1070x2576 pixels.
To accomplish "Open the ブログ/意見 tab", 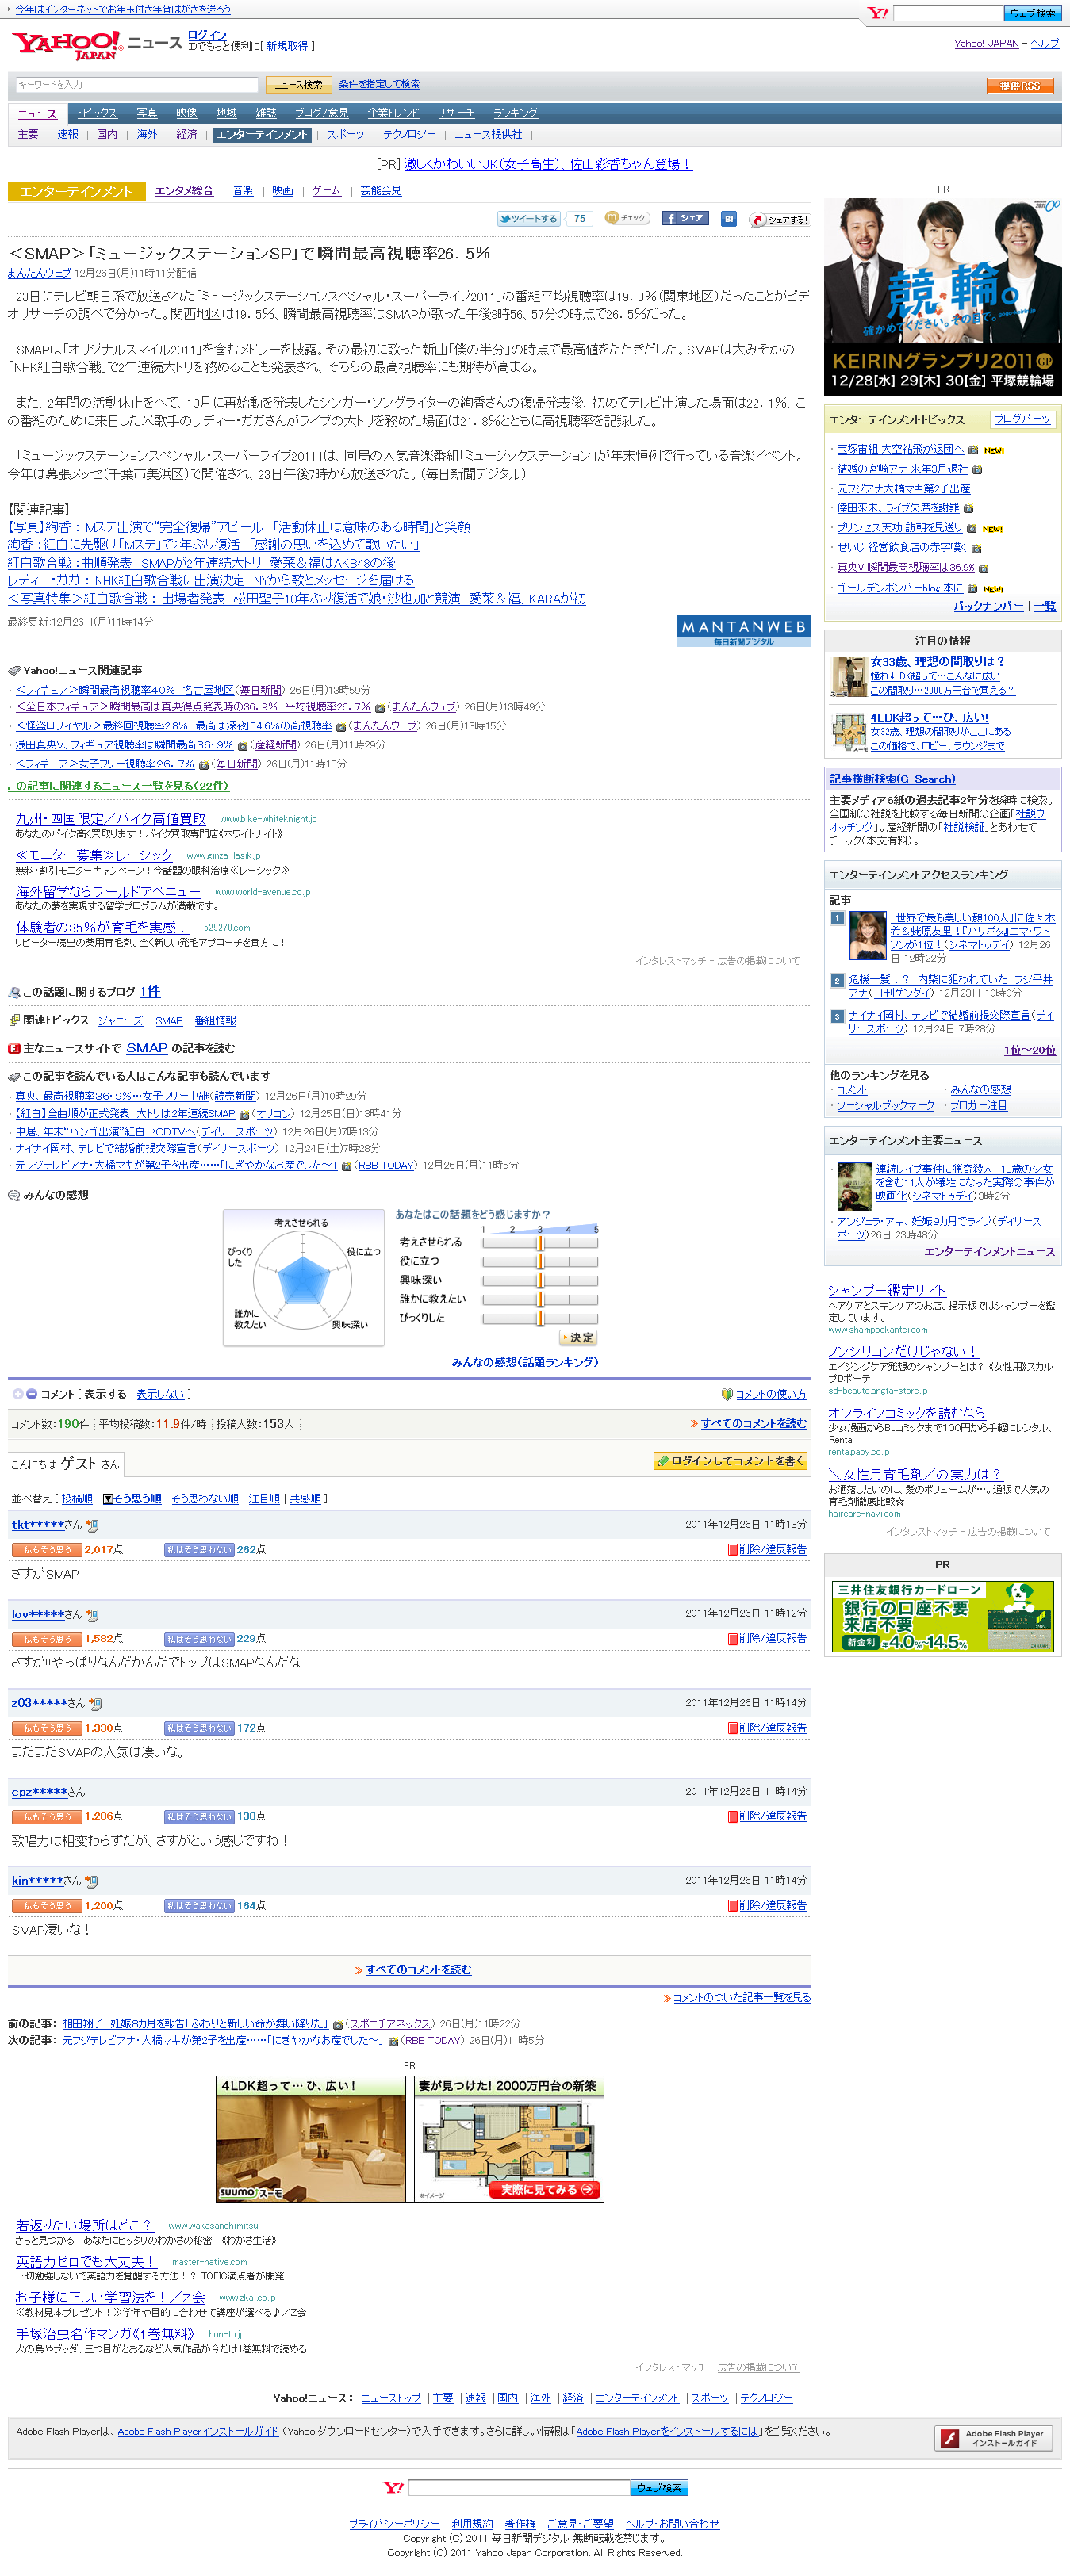I will (x=322, y=113).
